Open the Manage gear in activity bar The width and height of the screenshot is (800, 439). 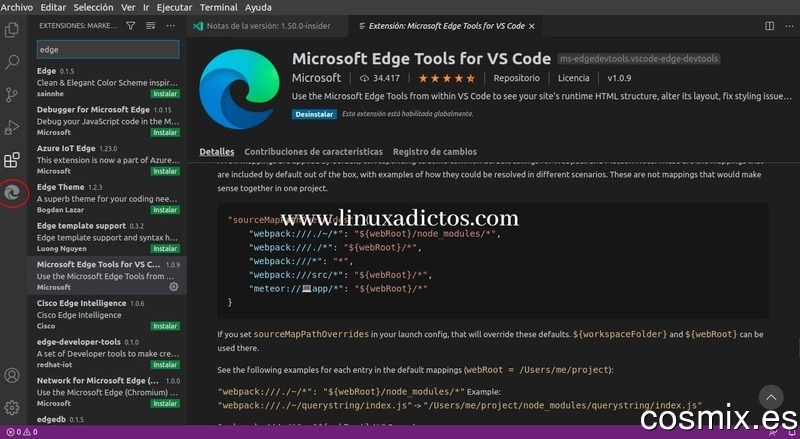click(12, 407)
